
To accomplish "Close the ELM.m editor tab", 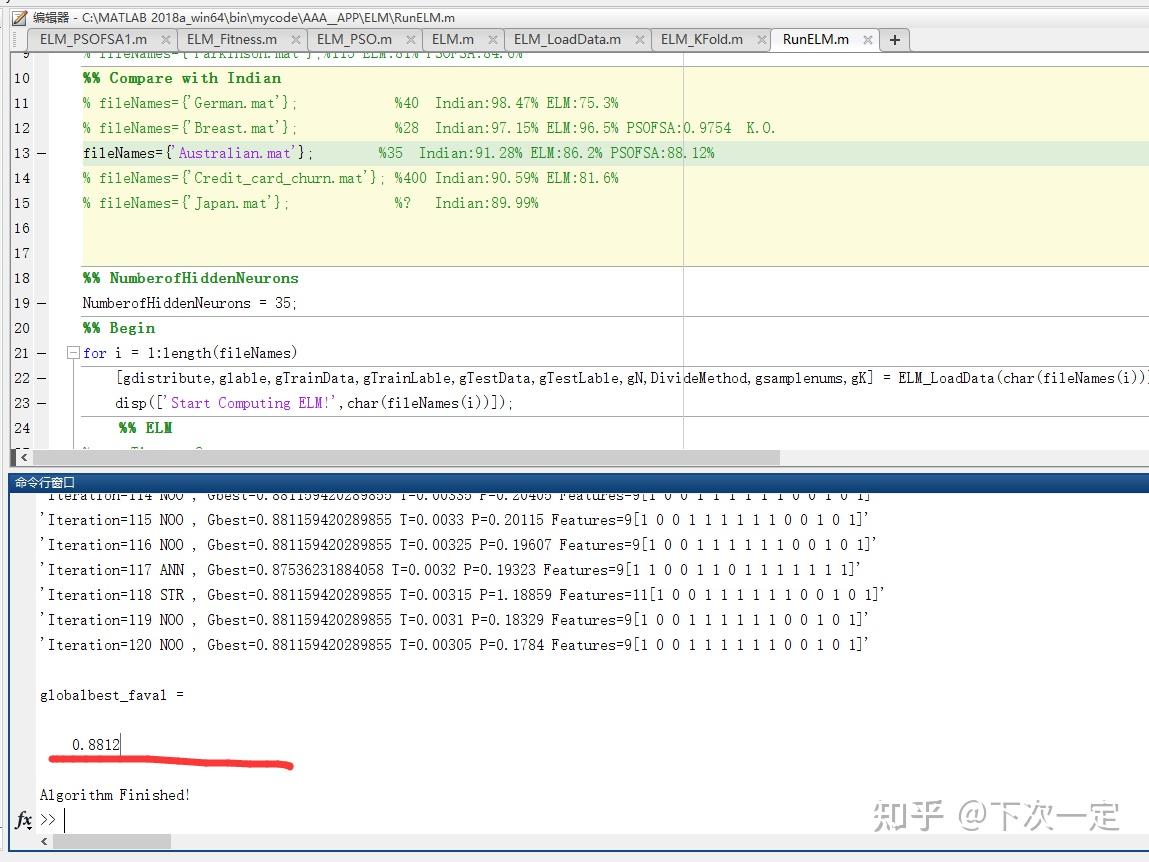I will (x=492, y=40).
